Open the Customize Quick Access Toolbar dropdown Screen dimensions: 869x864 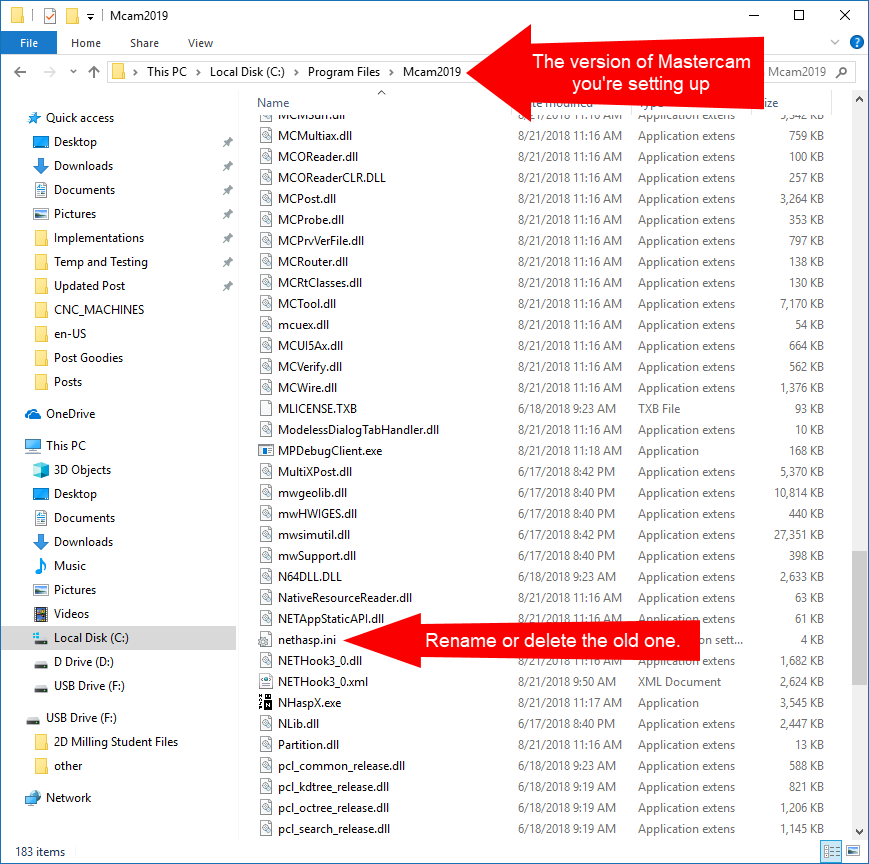click(90, 16)
